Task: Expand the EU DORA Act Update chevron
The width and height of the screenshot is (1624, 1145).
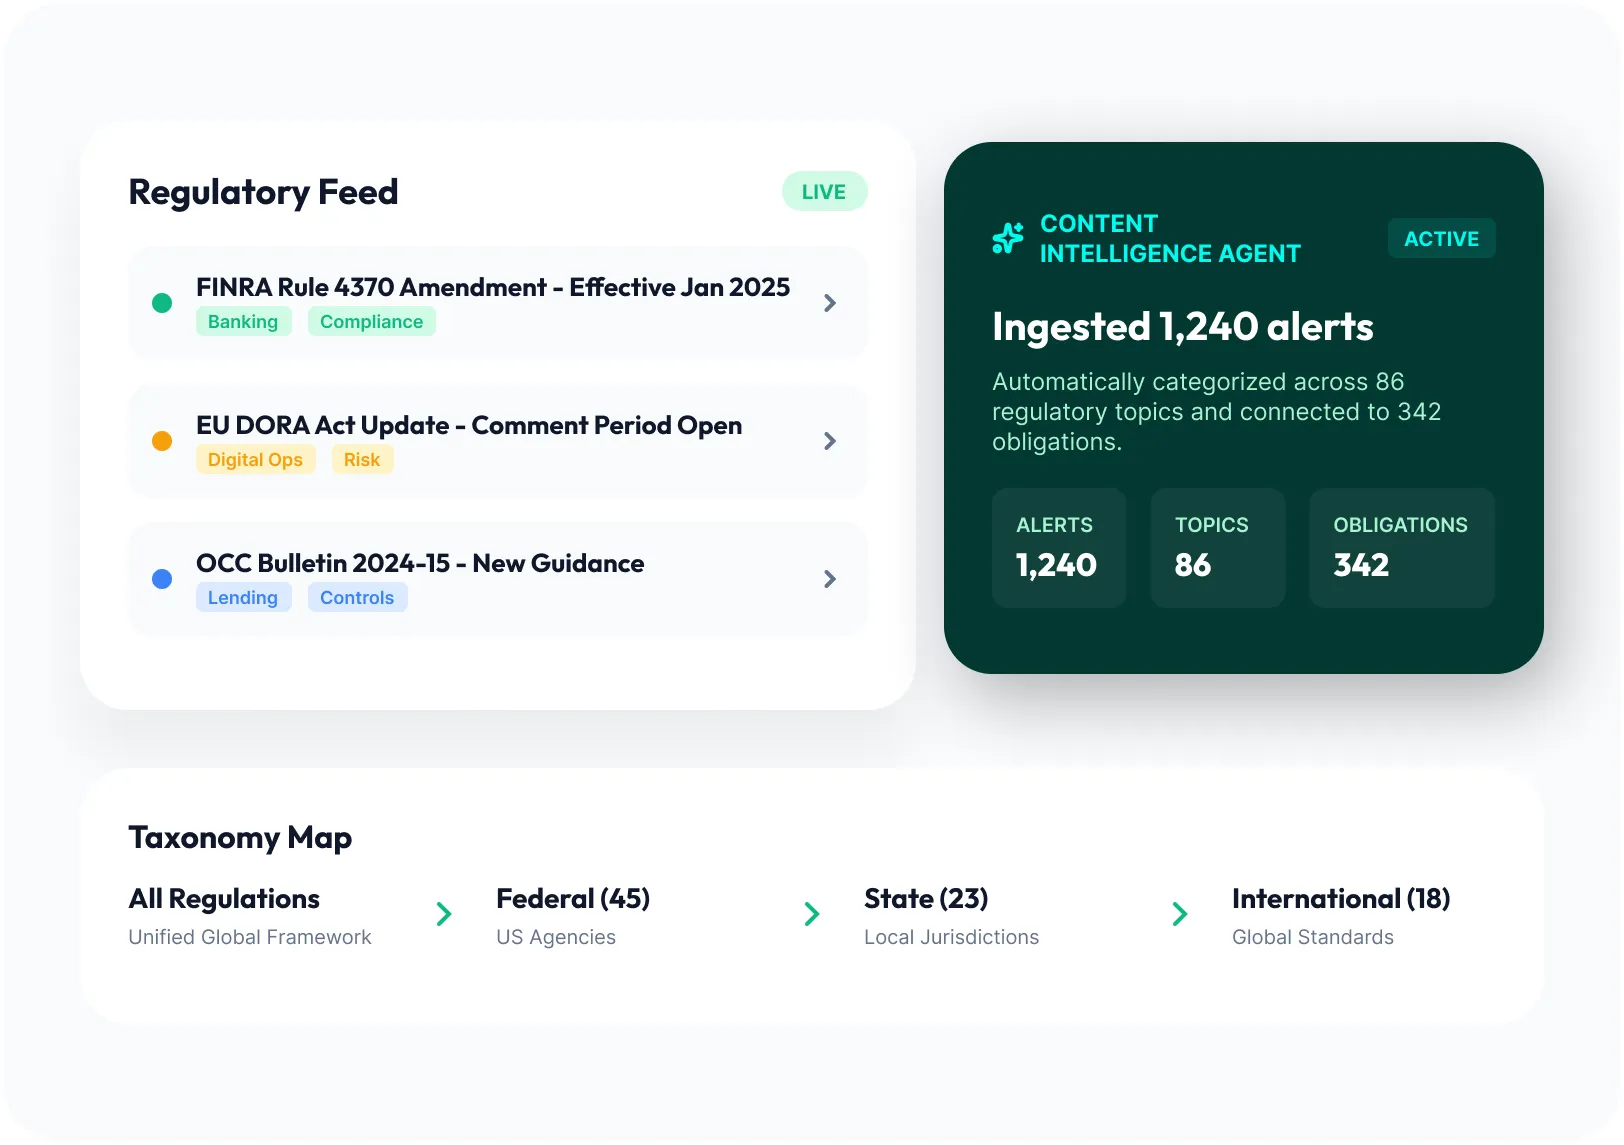Action: pyautogui.click(x=830, y=441)
